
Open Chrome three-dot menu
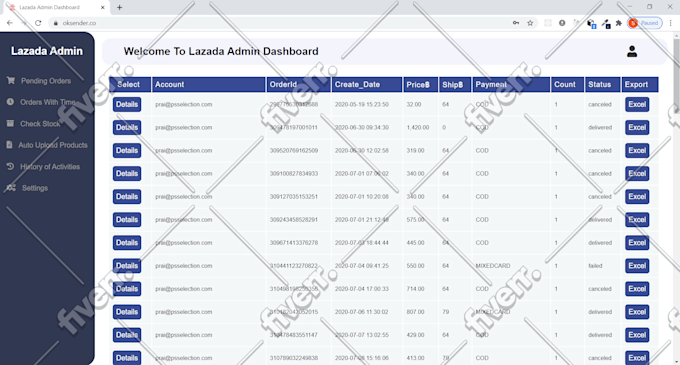(670, 23)
